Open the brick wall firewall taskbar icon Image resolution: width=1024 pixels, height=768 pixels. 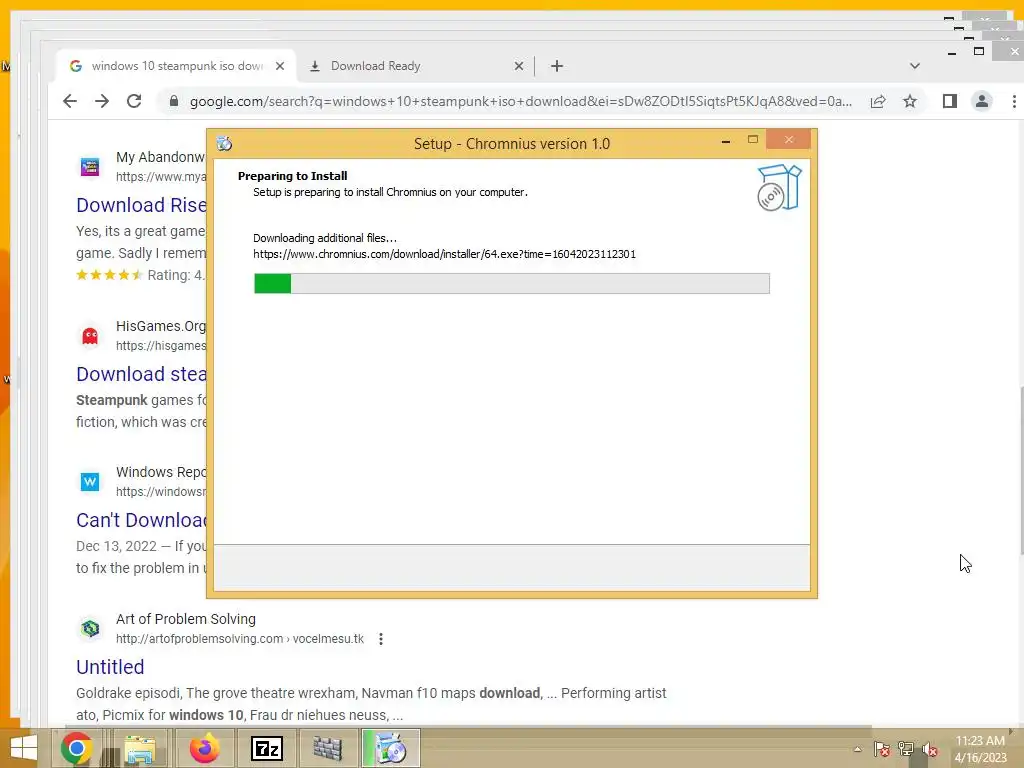click(x=328, y=748)
